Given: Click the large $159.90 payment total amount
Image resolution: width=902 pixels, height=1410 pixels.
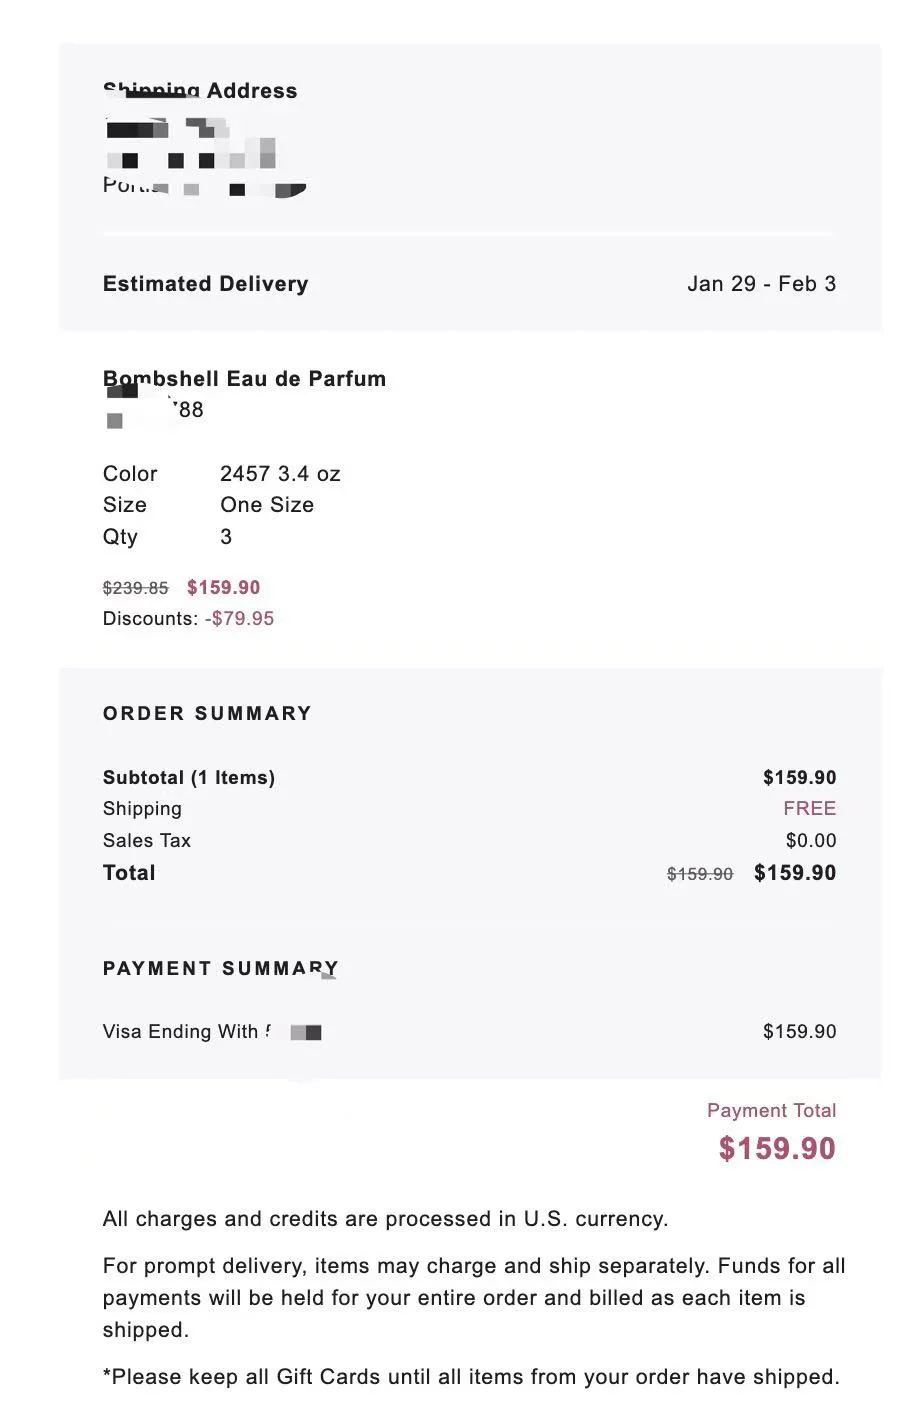Looking at the screenshot, I should 777,1148.
